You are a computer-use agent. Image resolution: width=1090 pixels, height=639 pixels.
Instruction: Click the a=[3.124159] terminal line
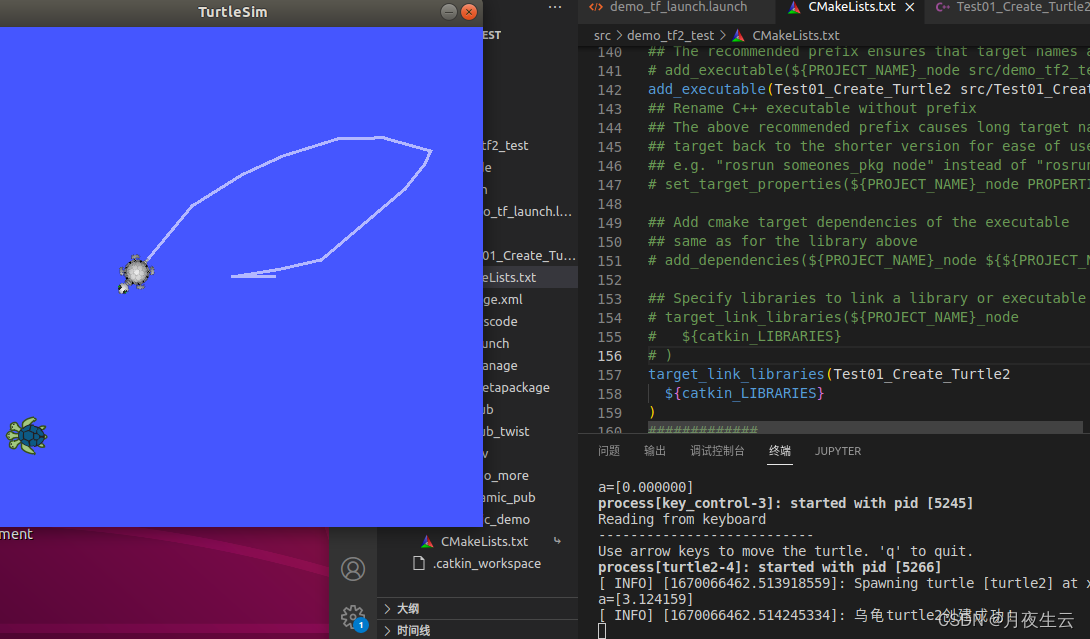(x=645, y=599)
